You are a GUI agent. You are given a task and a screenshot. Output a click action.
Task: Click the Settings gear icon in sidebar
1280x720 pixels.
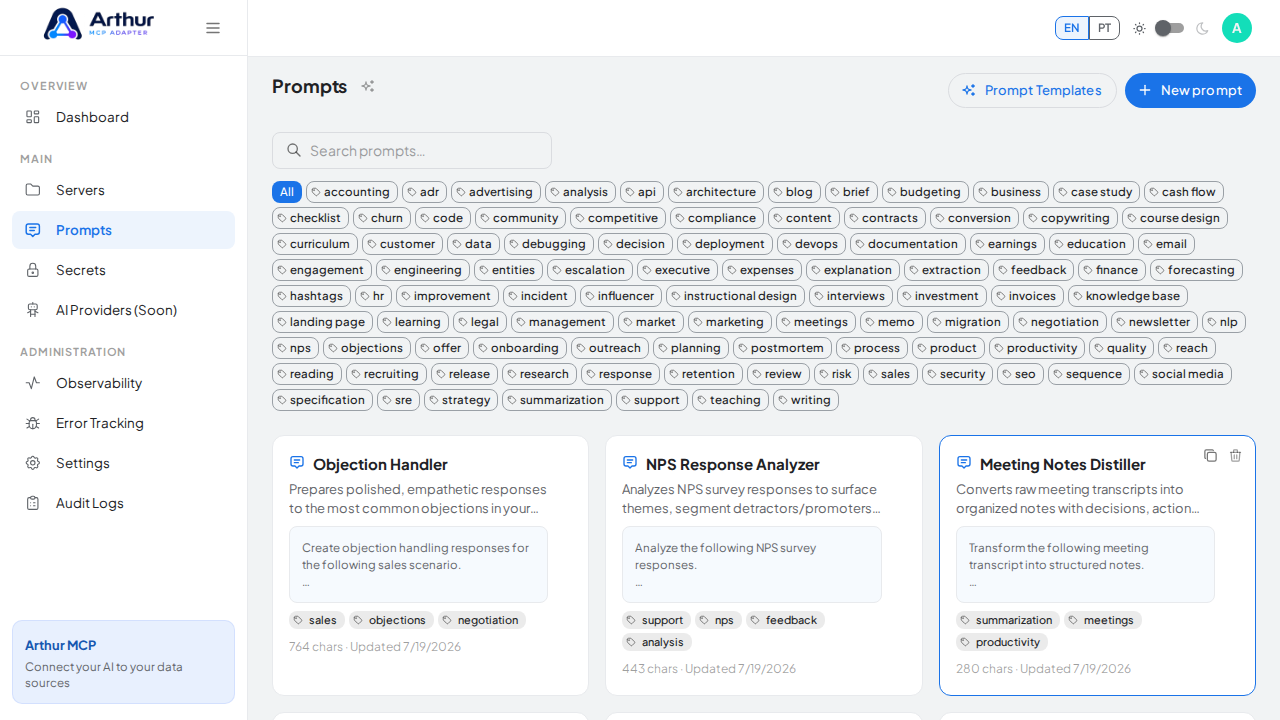pos(33,463)
